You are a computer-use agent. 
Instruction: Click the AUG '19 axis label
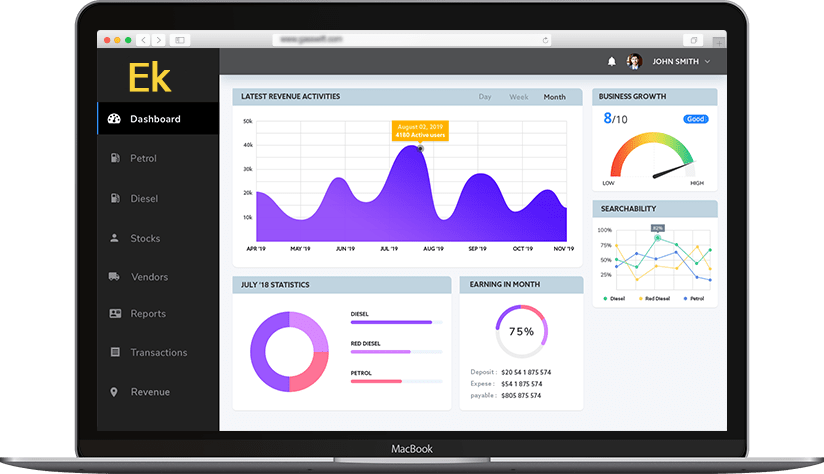coord(433,249)
